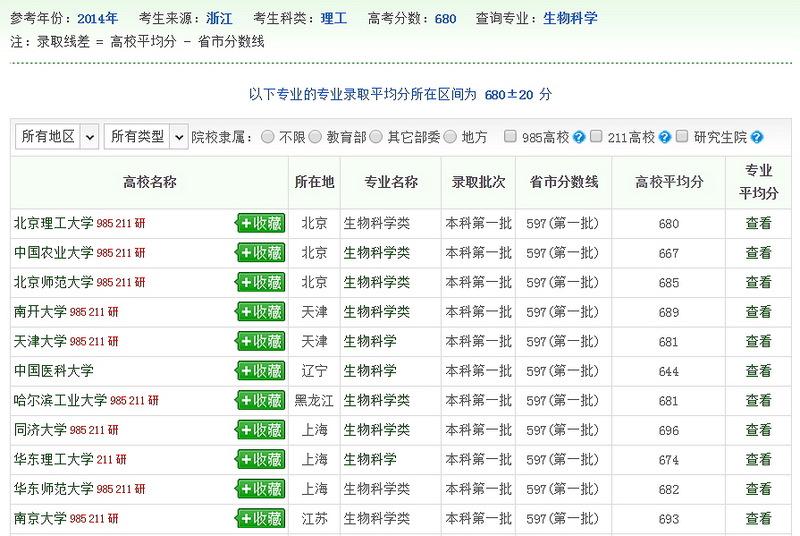Open 中国医科大学 university link
Image resolution: width=800 pixels, height=536 pixels.
(x=54, y=371)
